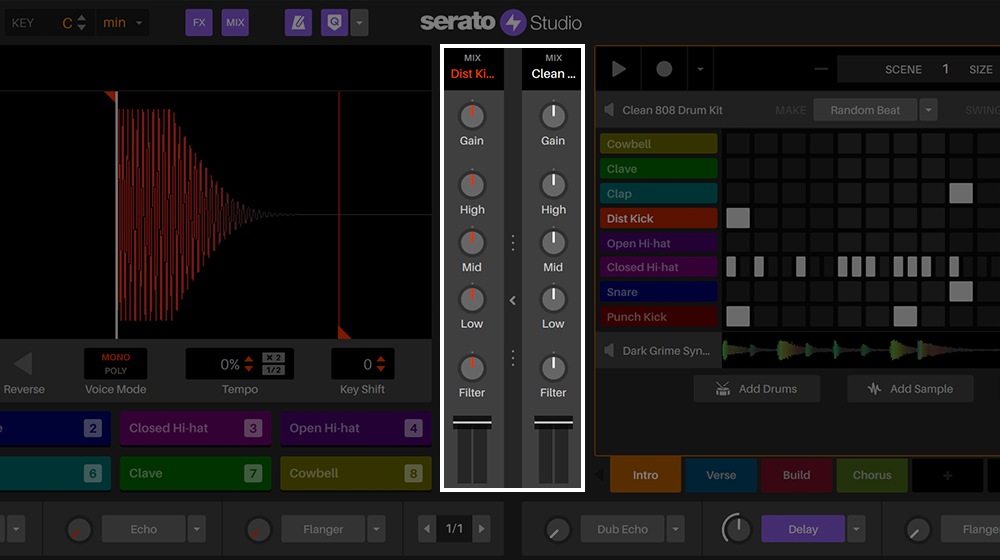1000x560 pixels.
Task: Click the Add Sample button
Action: [910, 388]
